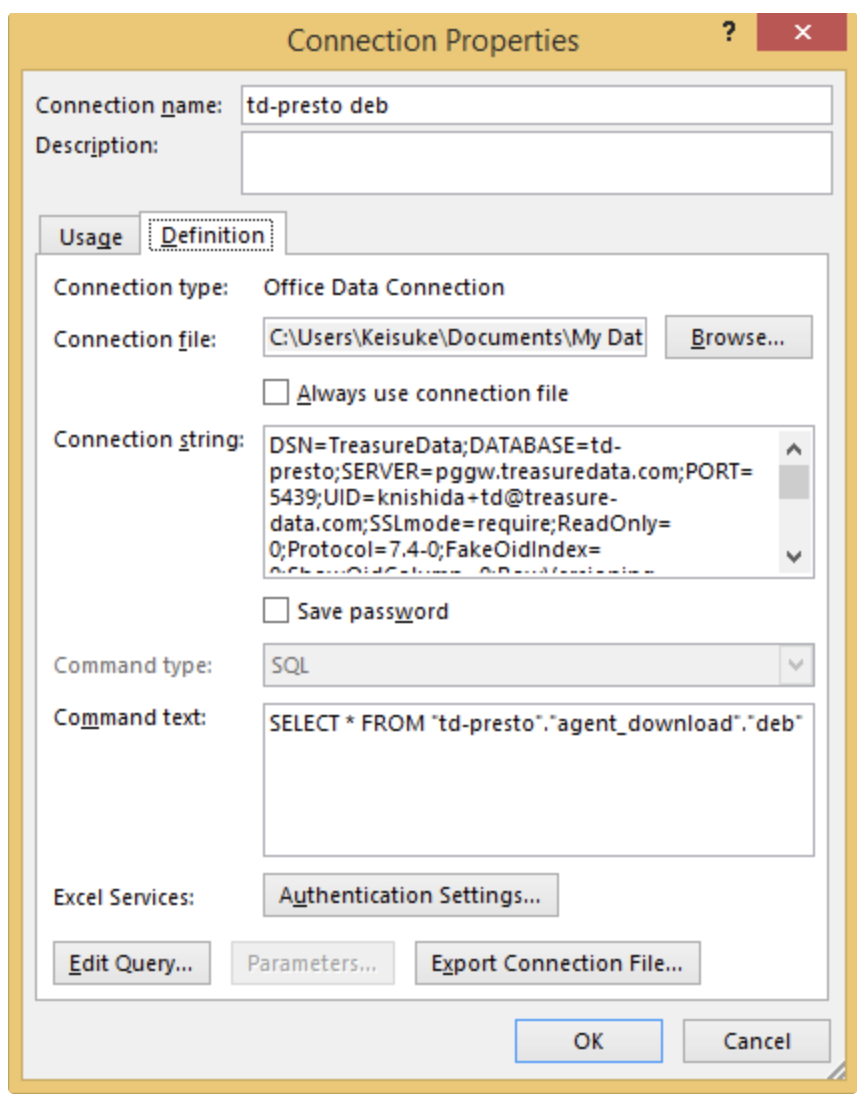Tick the Save password checkbox
This screenshot has height=1116, width=866.
[276, 610]
